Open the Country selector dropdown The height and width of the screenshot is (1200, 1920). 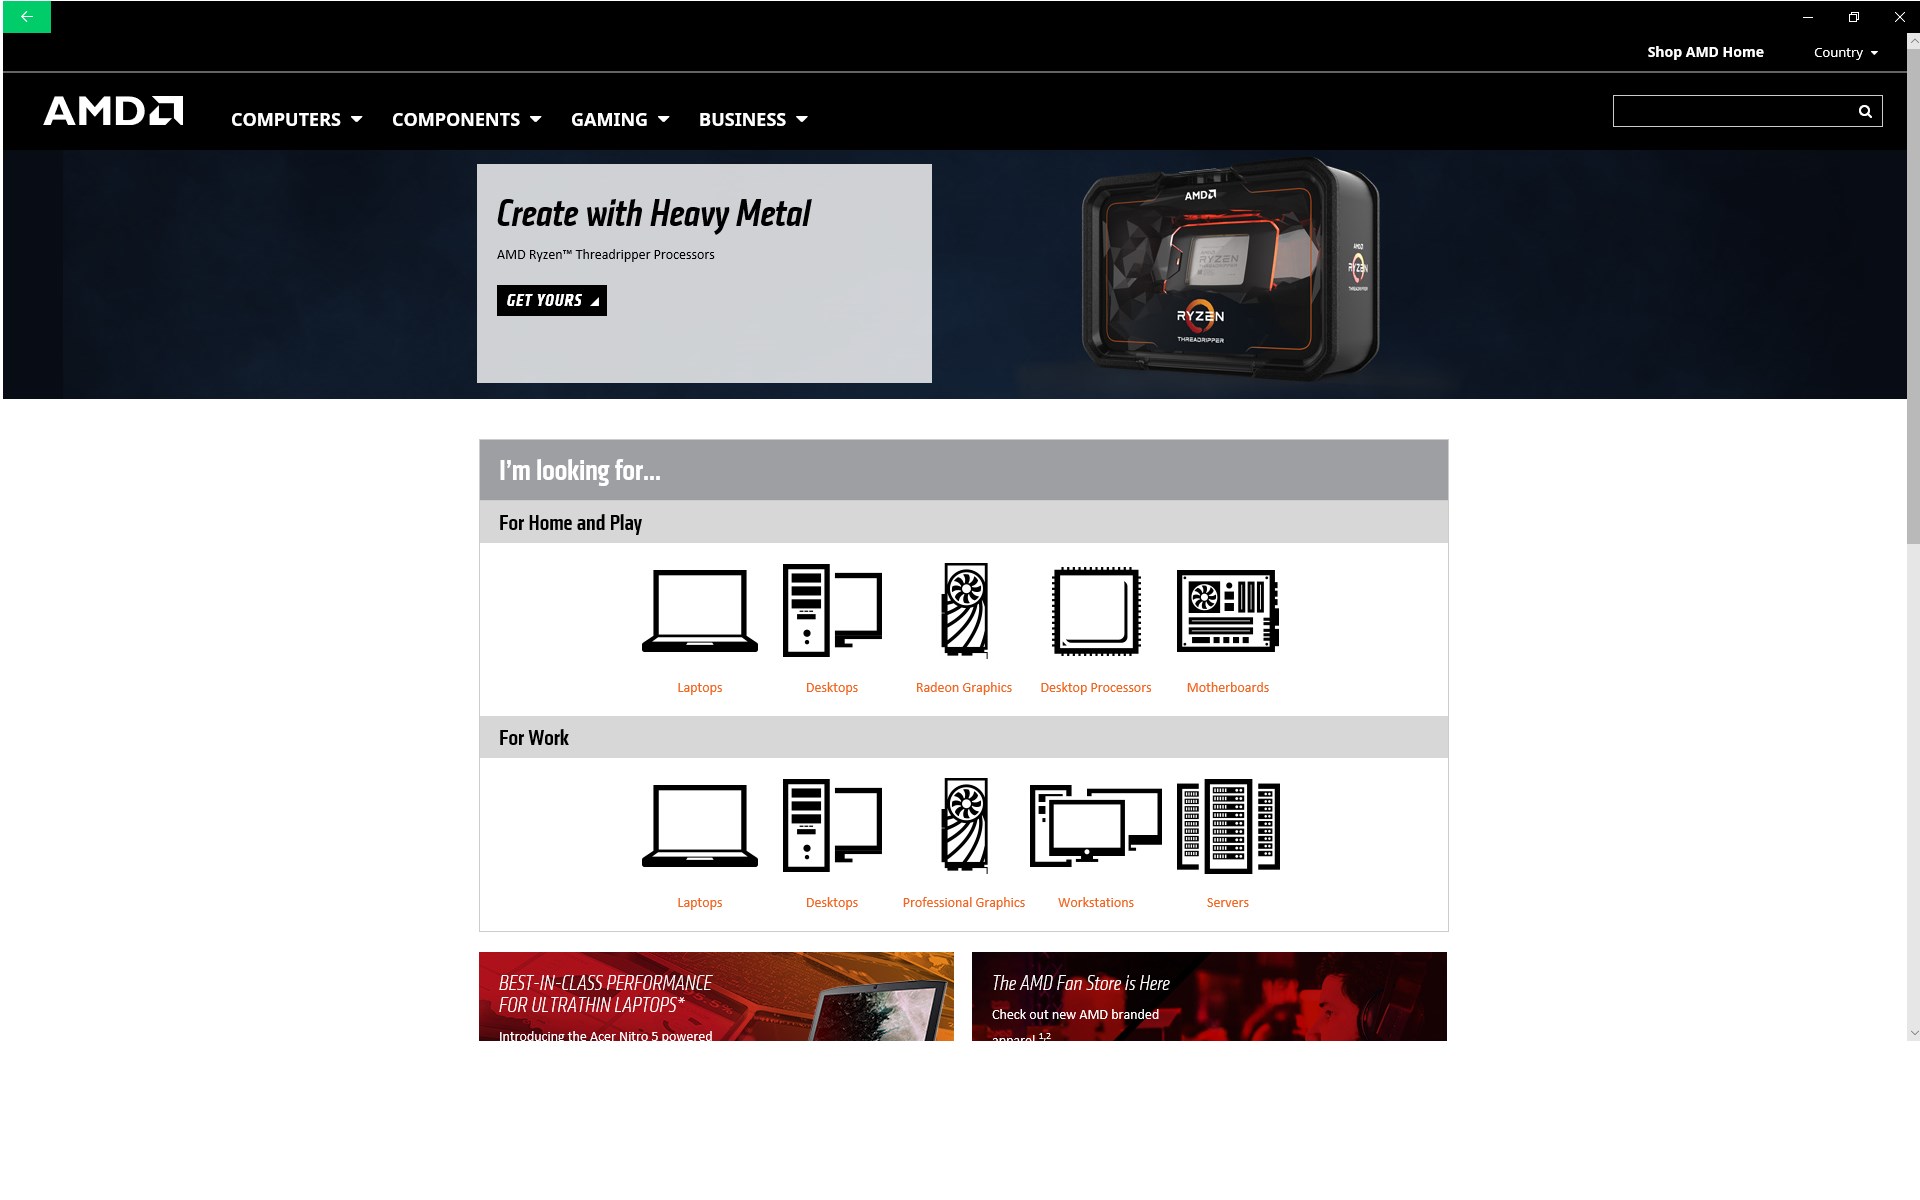click(1845, 52)
